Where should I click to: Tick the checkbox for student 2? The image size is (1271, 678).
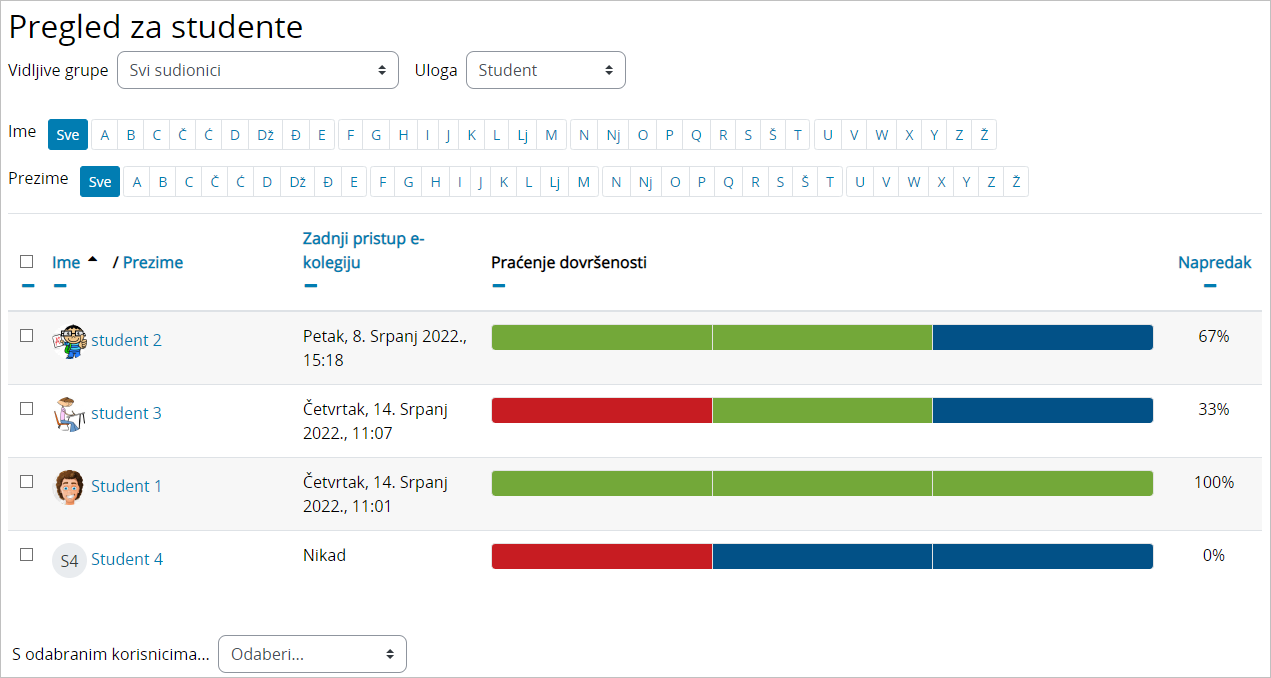[27, 336]
